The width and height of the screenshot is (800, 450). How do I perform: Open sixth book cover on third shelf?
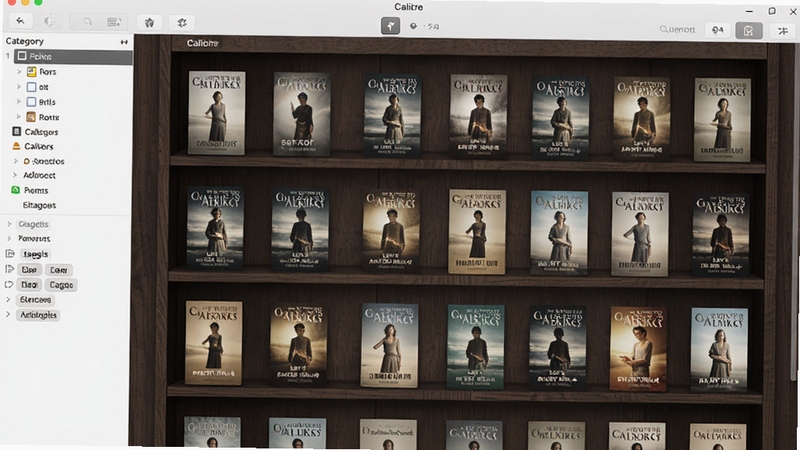(638, 348)
